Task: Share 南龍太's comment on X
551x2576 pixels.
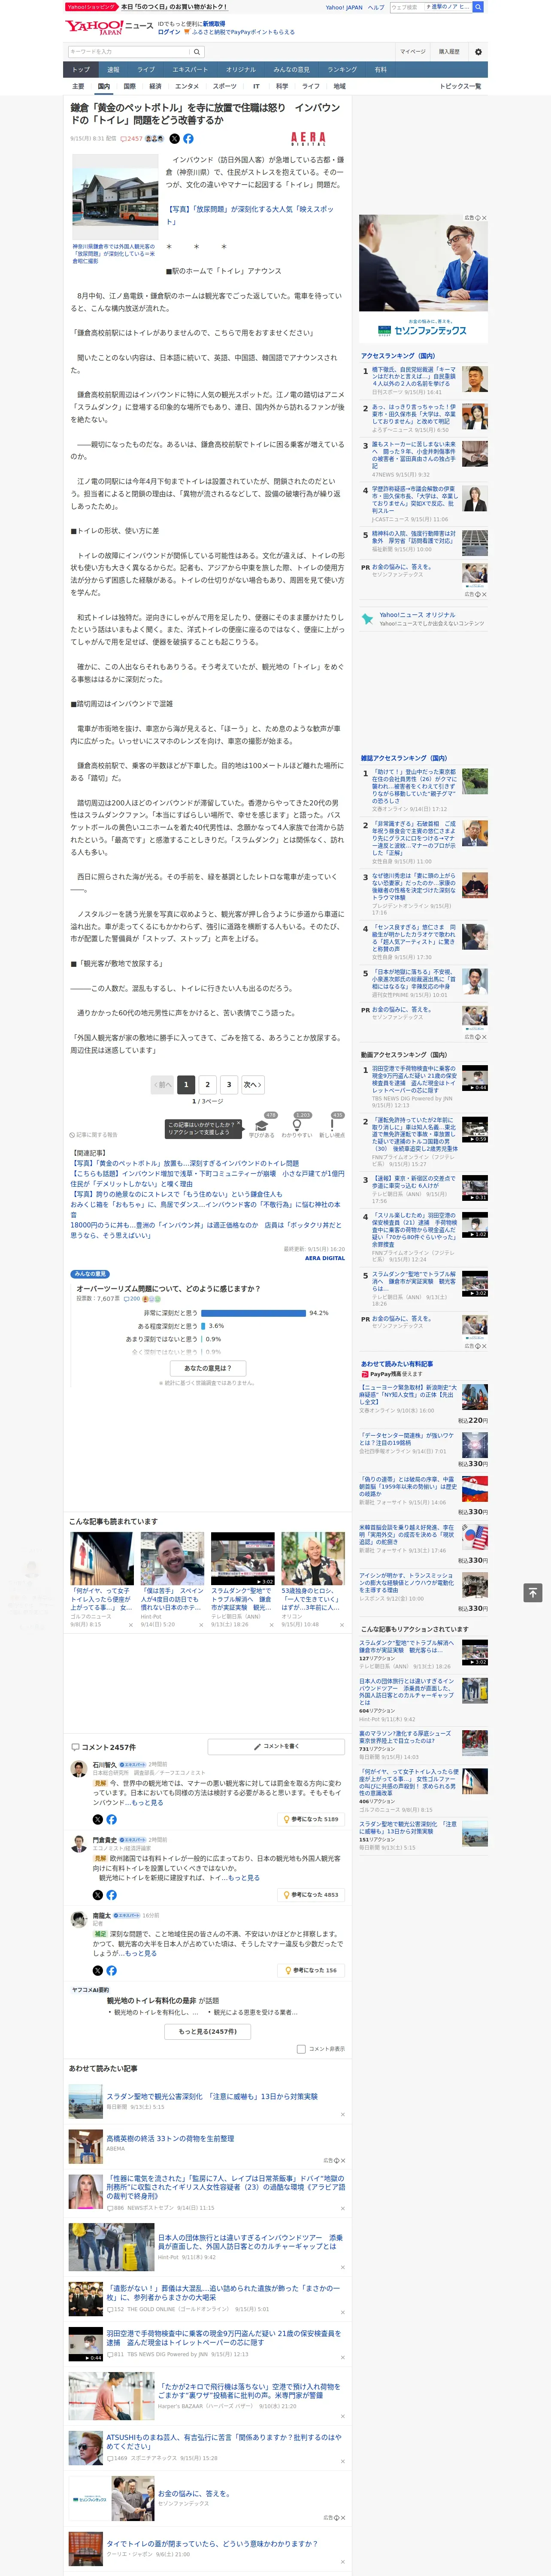Action: 97,1970
